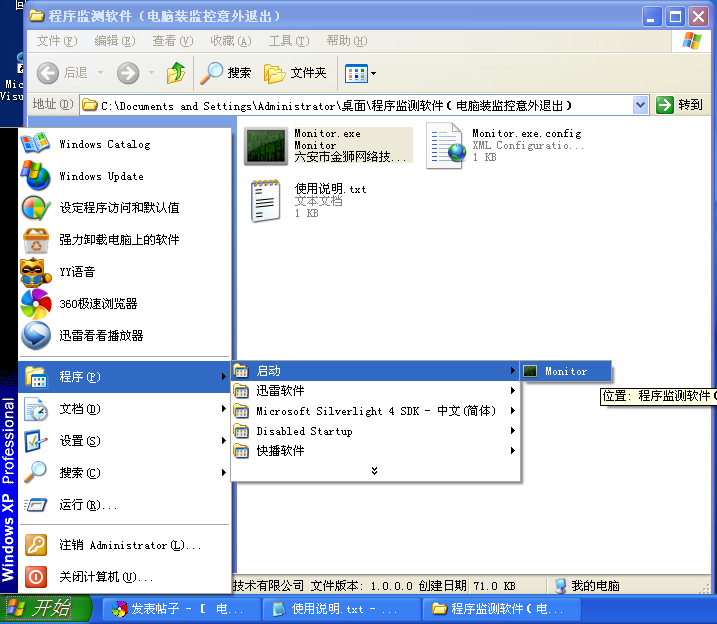Click 关闭计算机(U)... shut down entry
The image size is (717, 624).
coord(124,577)
